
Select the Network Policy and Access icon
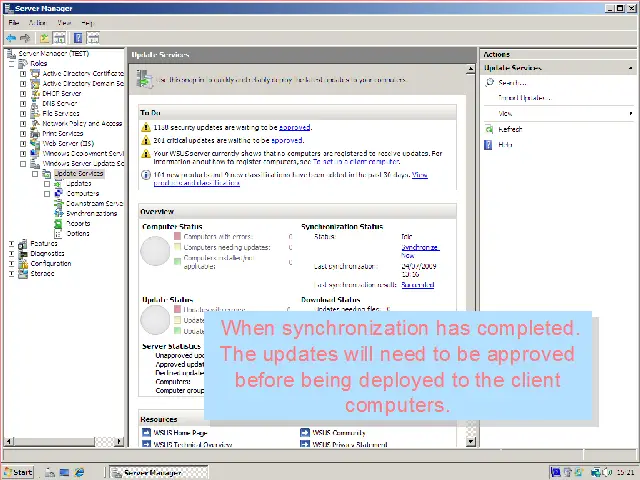tap(35, 123)
